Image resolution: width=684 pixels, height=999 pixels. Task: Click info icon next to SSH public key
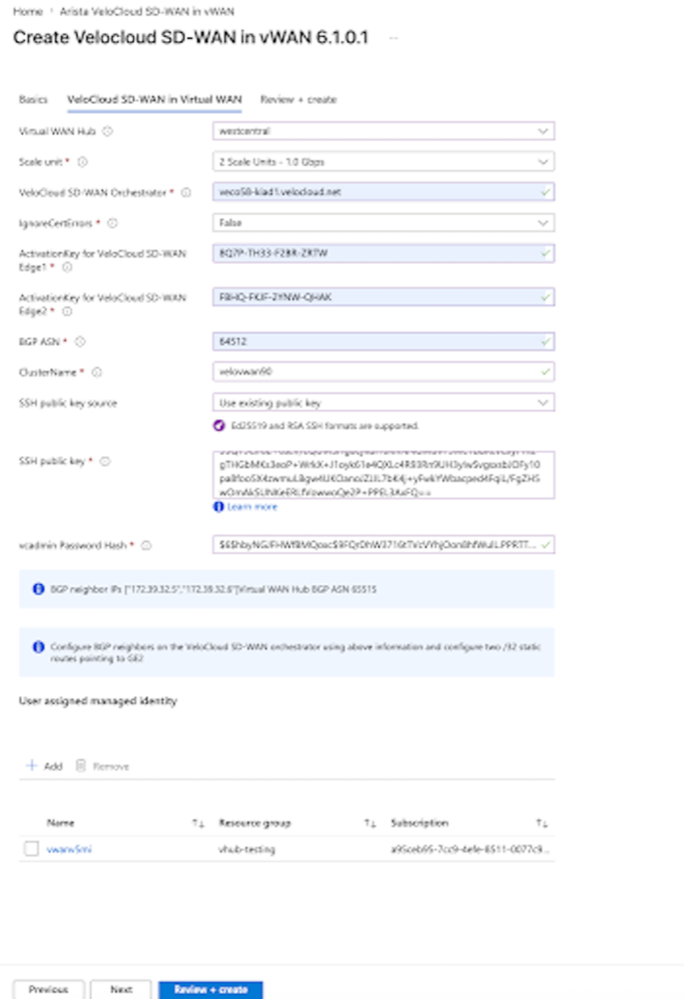pos(105,461)
